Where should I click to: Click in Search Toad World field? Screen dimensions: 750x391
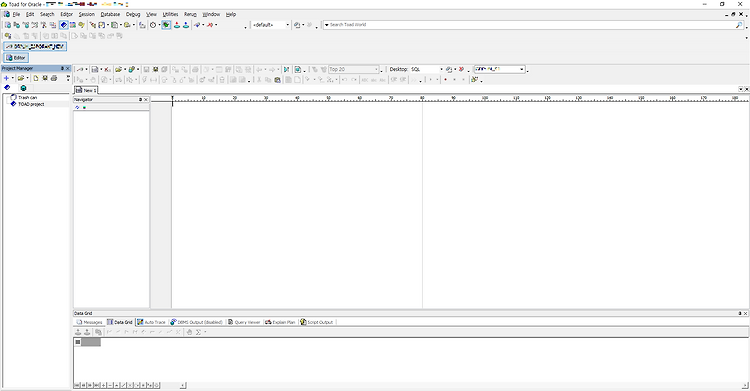tap(531, 24)
